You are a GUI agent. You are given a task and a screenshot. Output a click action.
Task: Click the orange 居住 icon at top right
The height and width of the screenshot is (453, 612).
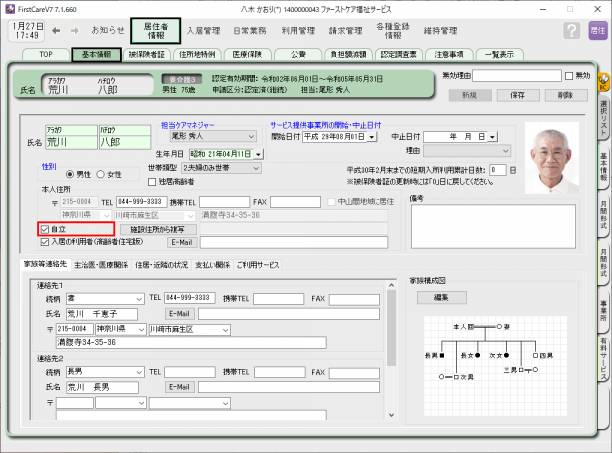coord(597,30)
